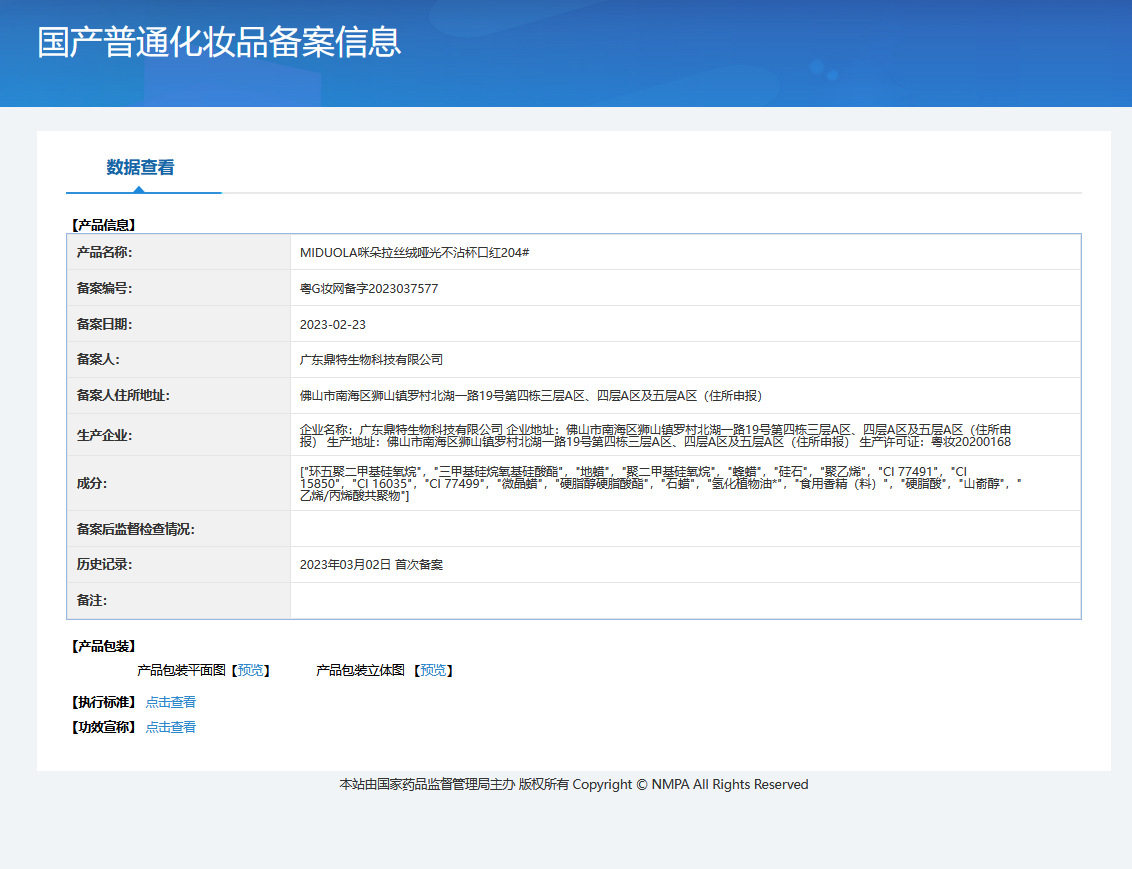The width and height of the screenshot is (1132, 869).
Task: Click the 历史记录 label cell
Action: [x=179, y=564]
